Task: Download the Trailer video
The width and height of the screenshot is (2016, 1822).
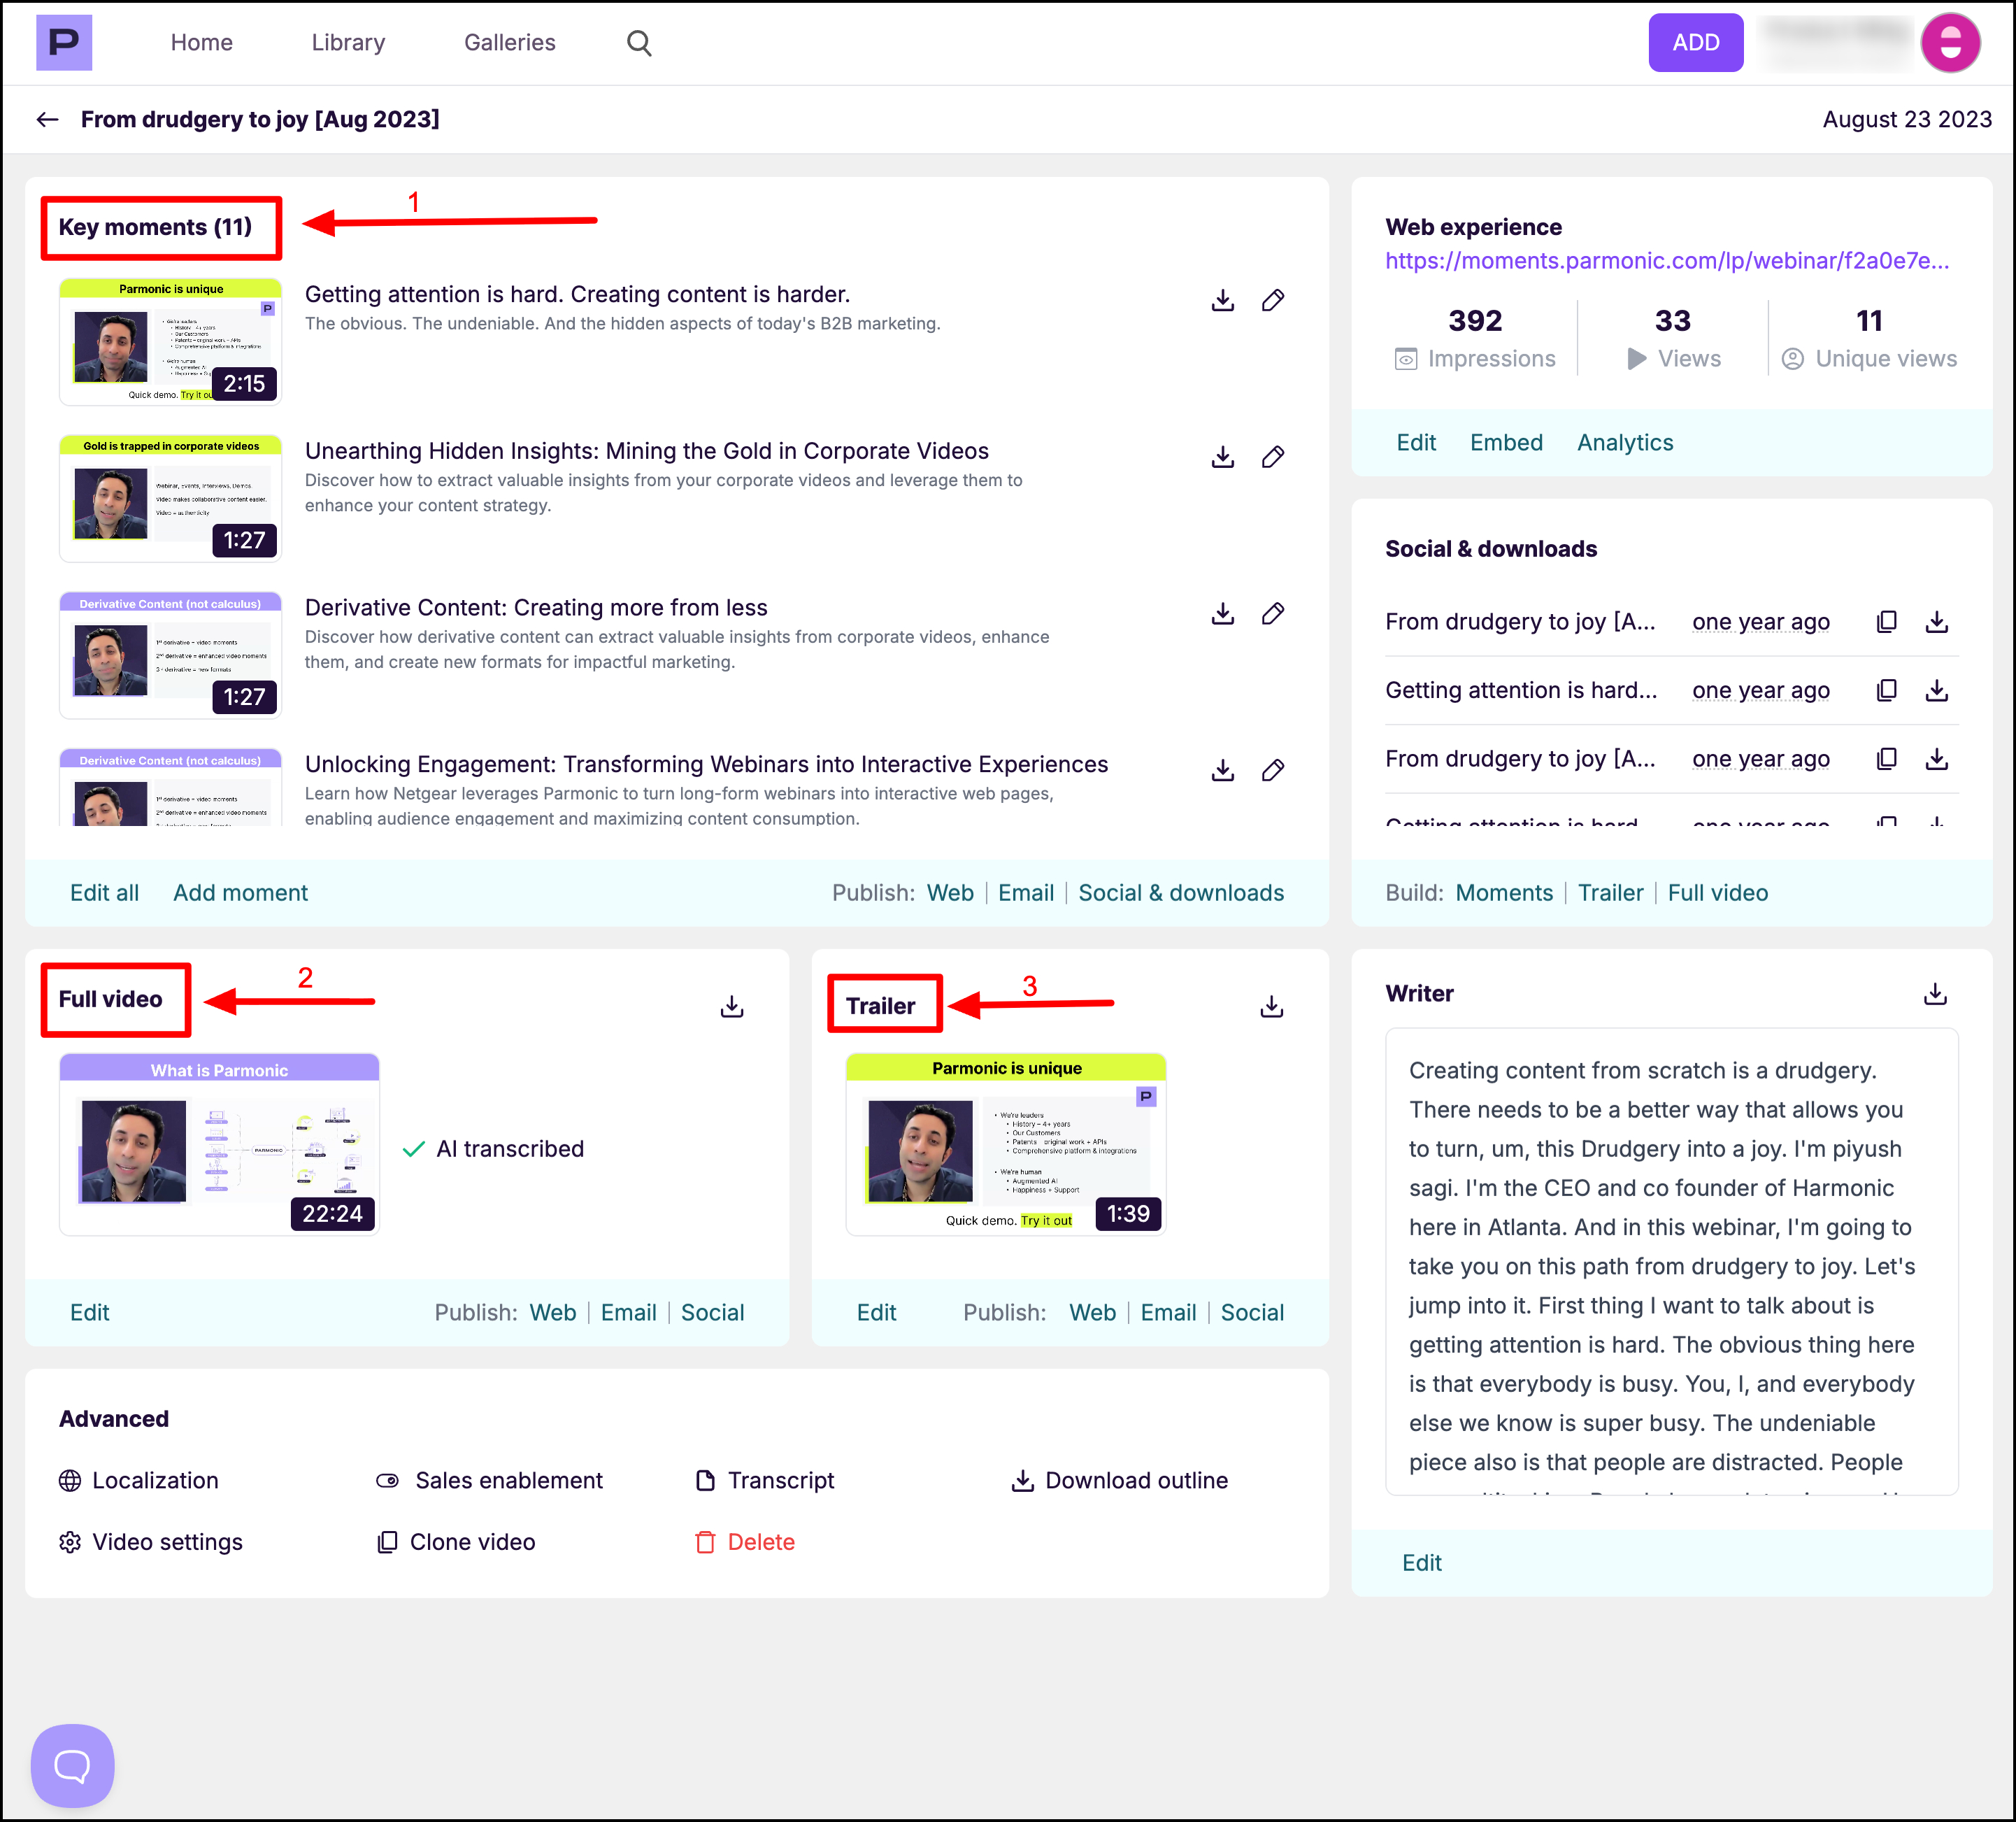Action: click(1271, 1006)
